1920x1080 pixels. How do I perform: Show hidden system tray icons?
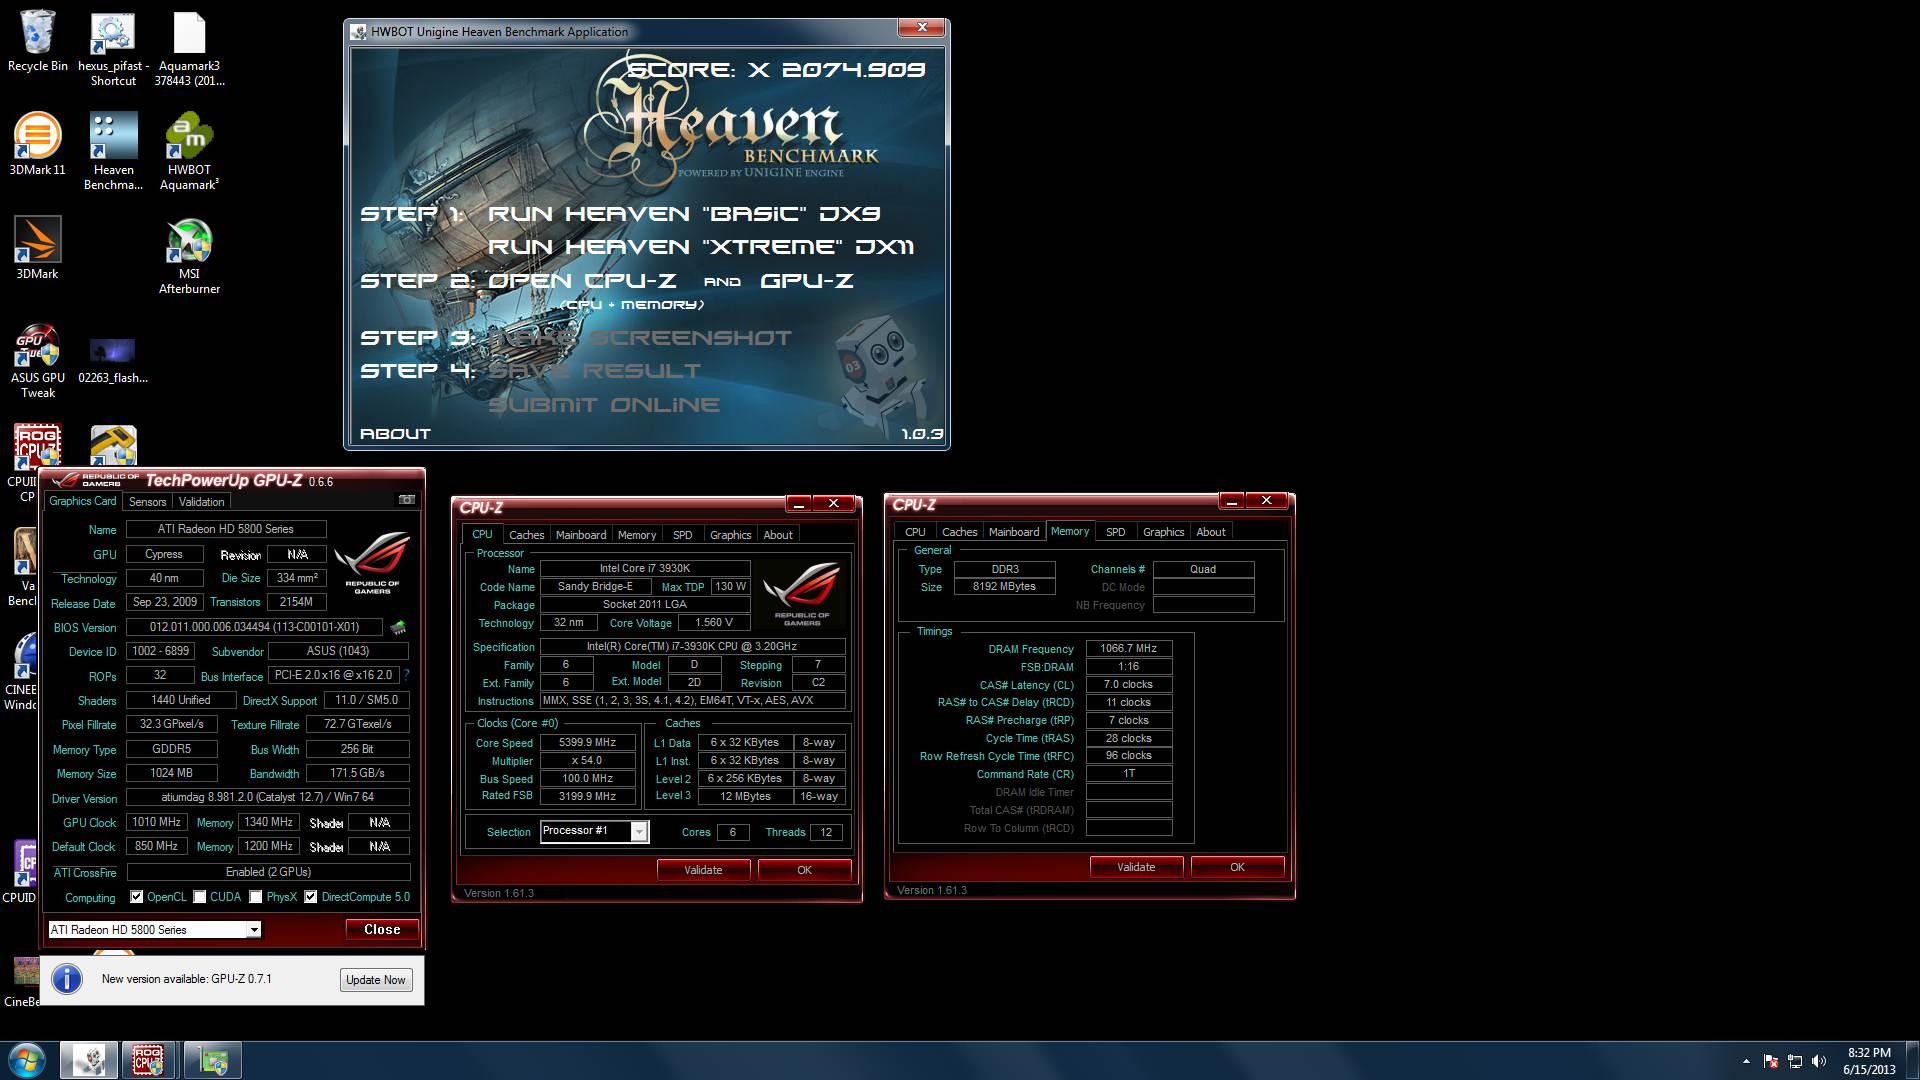point(1746,1061)
